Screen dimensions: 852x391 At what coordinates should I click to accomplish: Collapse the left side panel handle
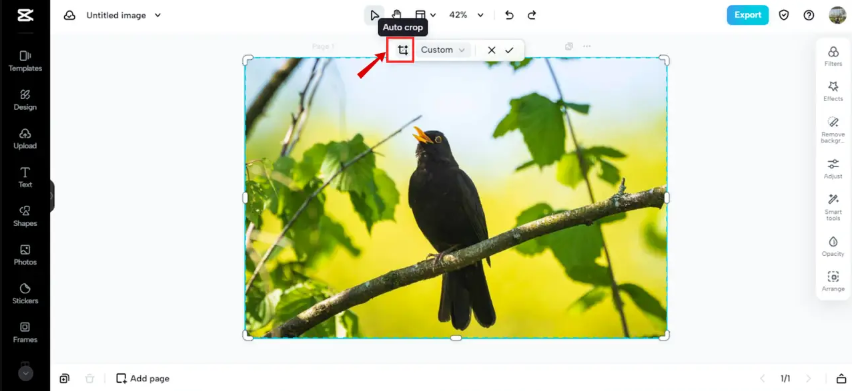[x=52, y=196]
